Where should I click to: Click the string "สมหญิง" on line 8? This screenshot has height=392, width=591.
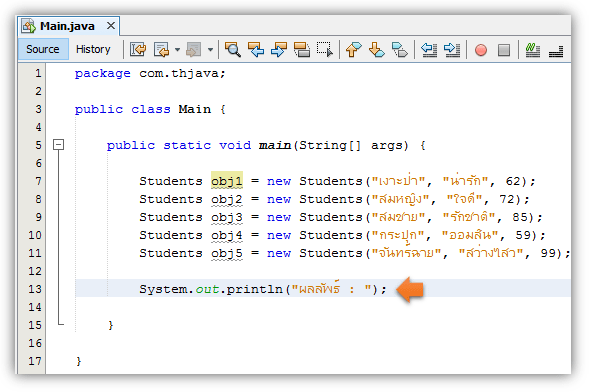[x=401, y=199]
